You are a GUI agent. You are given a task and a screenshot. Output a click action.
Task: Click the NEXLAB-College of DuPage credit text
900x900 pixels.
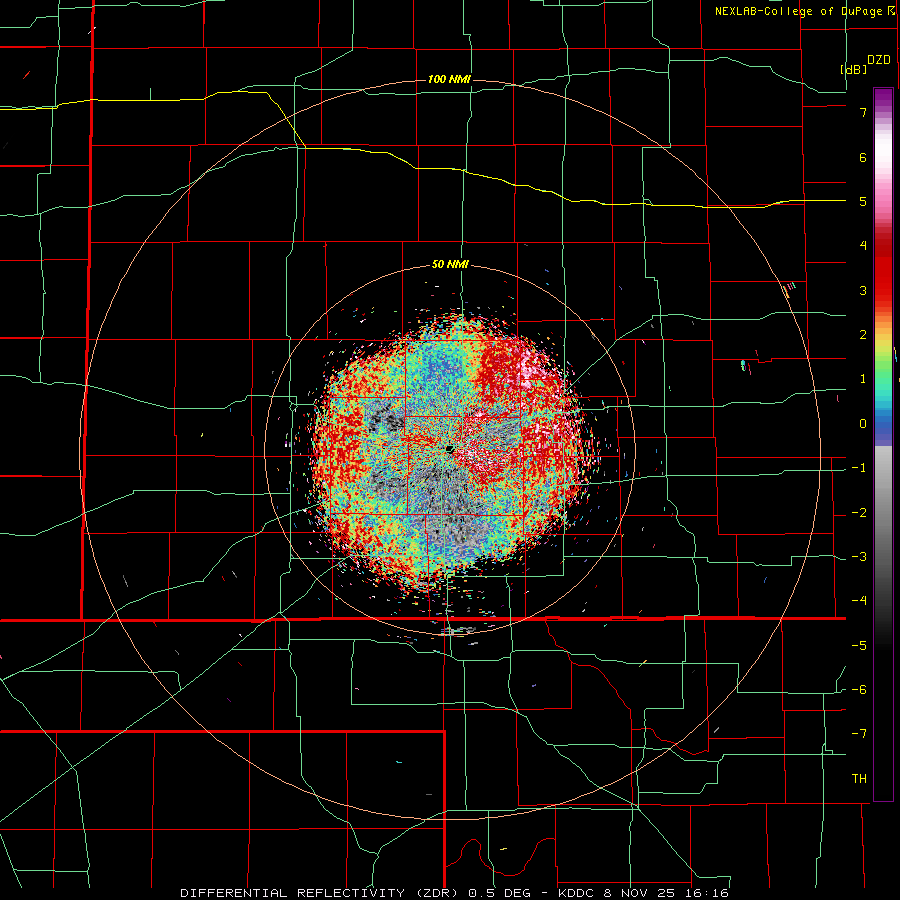pos(798,11)
